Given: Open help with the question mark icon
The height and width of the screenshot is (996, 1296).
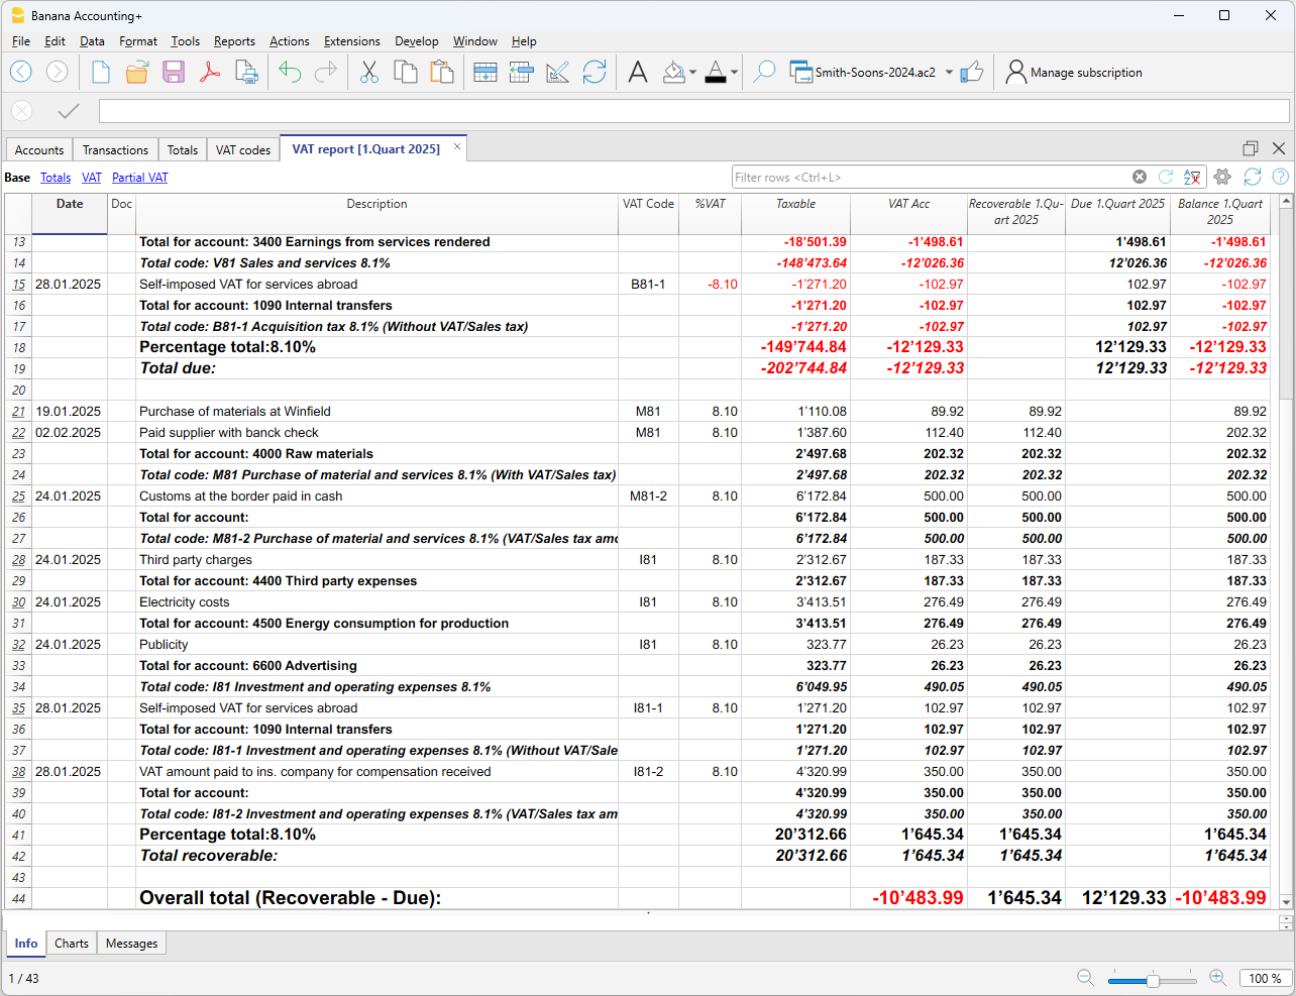Looking at the screenshot, I should [x=1280, y=177].
